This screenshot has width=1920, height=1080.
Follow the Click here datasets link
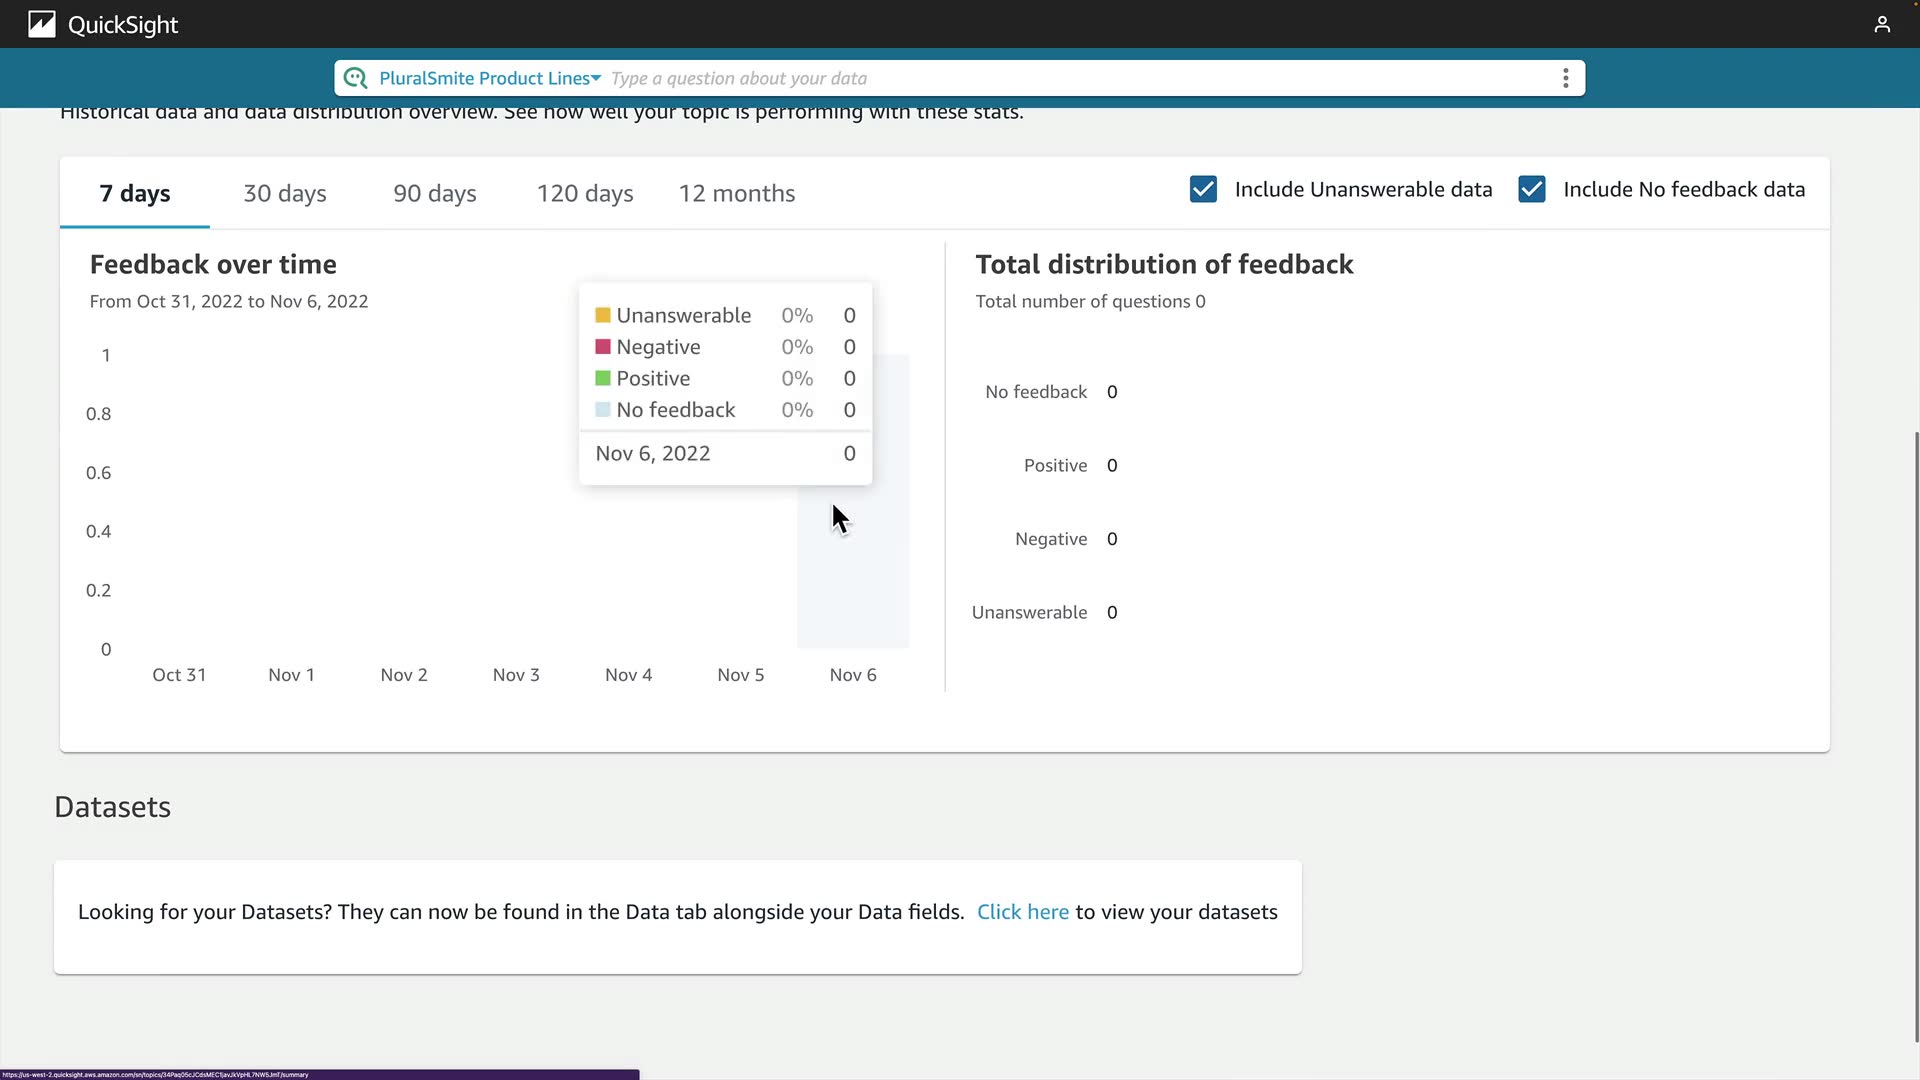tap(1022, 912)
